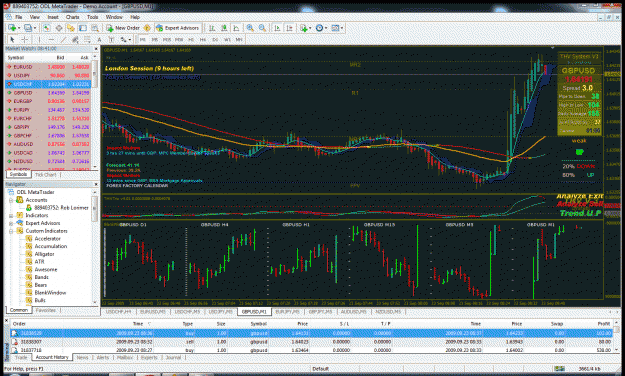625x376 pixels.
Task: Open the Charts menu
Action: (73, 17)
